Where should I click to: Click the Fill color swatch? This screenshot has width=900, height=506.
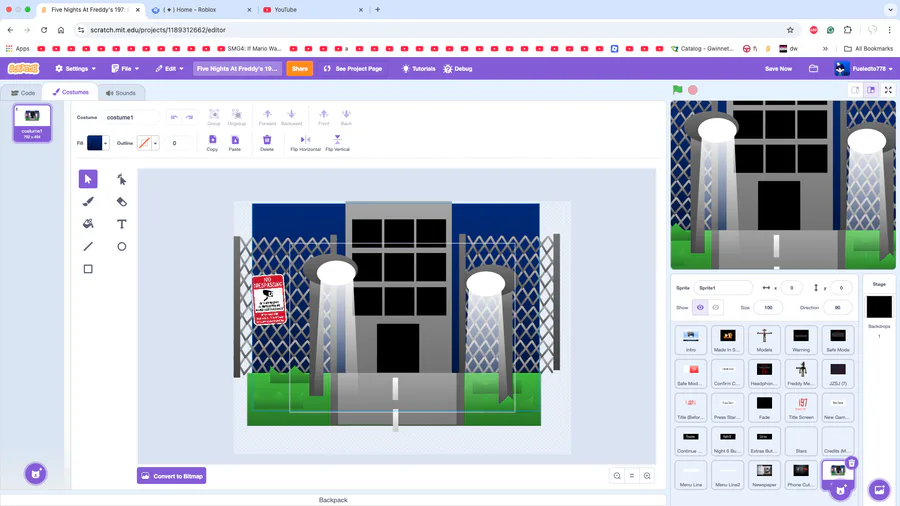point(95,143)
